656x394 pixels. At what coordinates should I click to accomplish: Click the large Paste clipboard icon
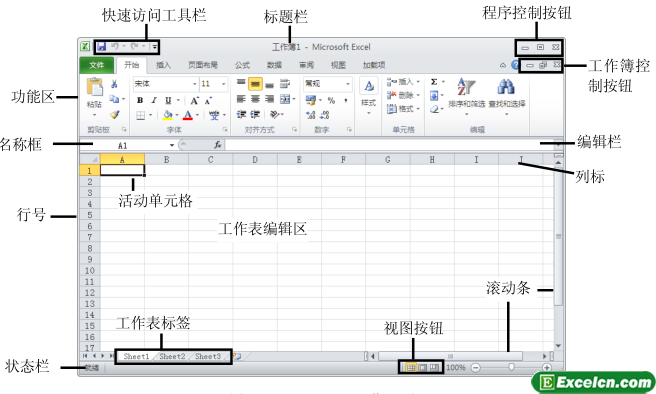(x=95, y=87)
